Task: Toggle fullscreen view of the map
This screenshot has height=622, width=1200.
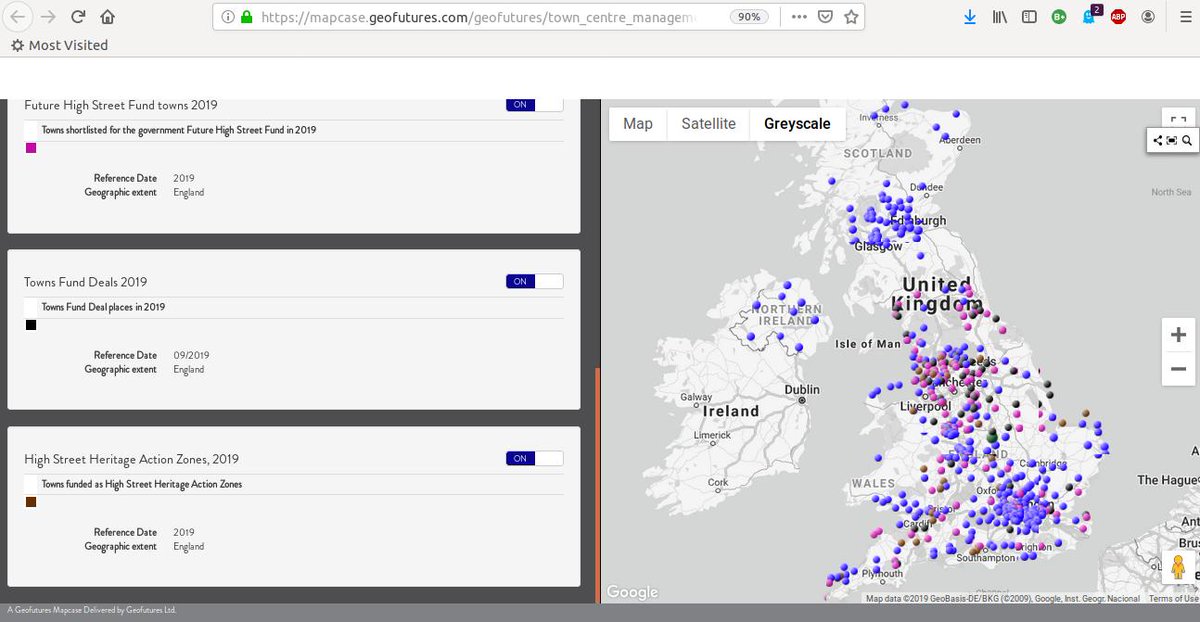Action: click(x=1178, y=120)
